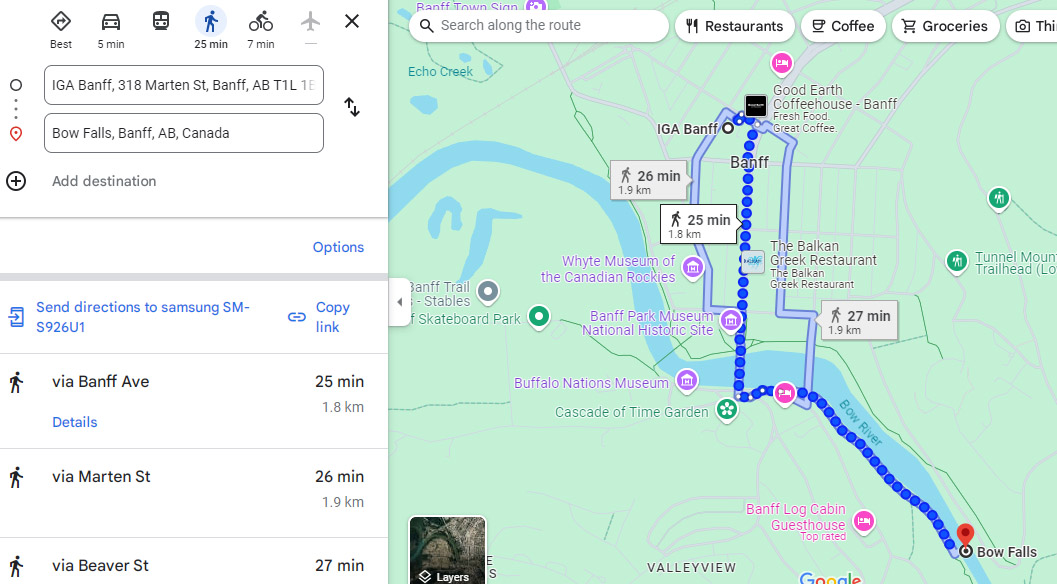Open the Banff Trail Stables gray pin

488,291
